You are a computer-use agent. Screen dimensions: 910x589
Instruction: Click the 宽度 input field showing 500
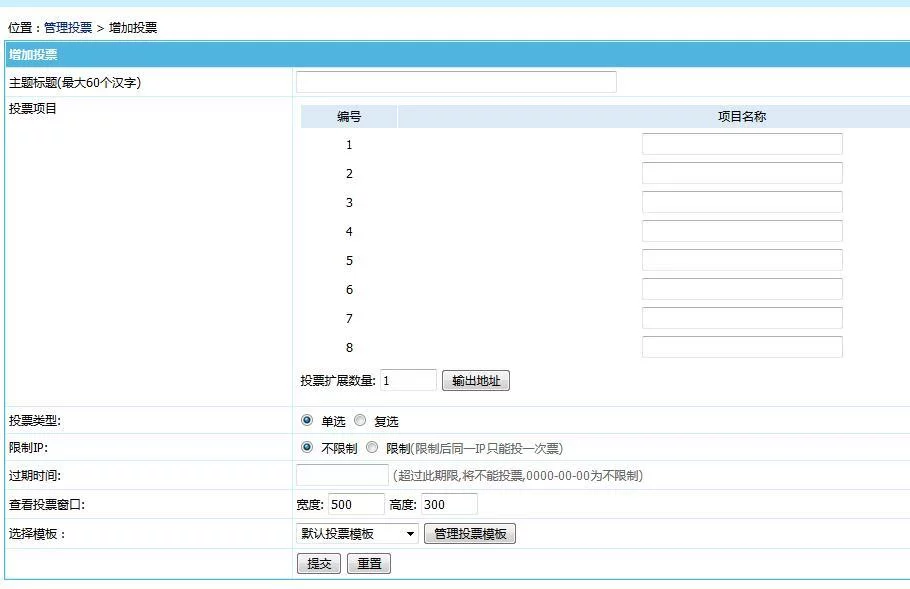point(356,504)
